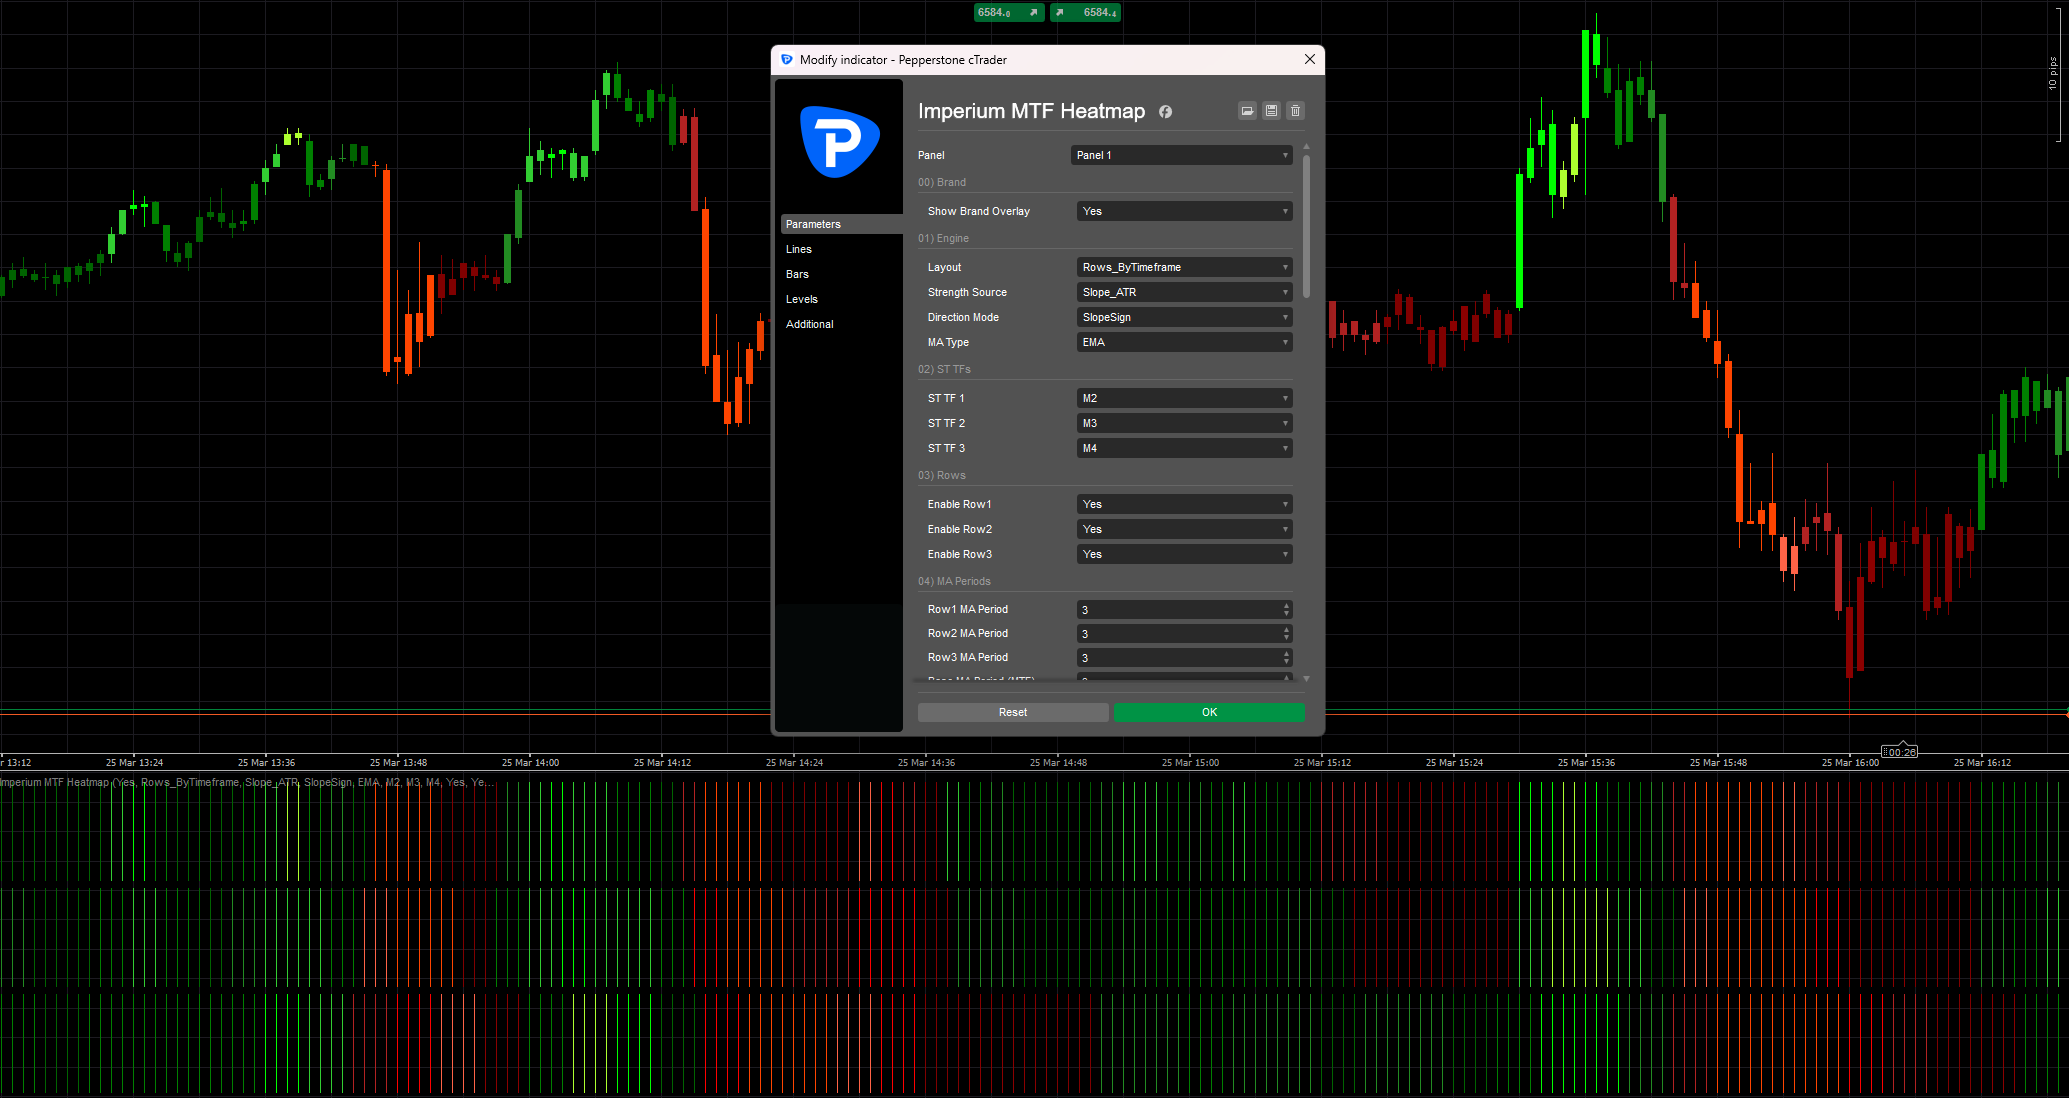
Task: Open the Facebook link icon beside title
Action: [1165, 112]
